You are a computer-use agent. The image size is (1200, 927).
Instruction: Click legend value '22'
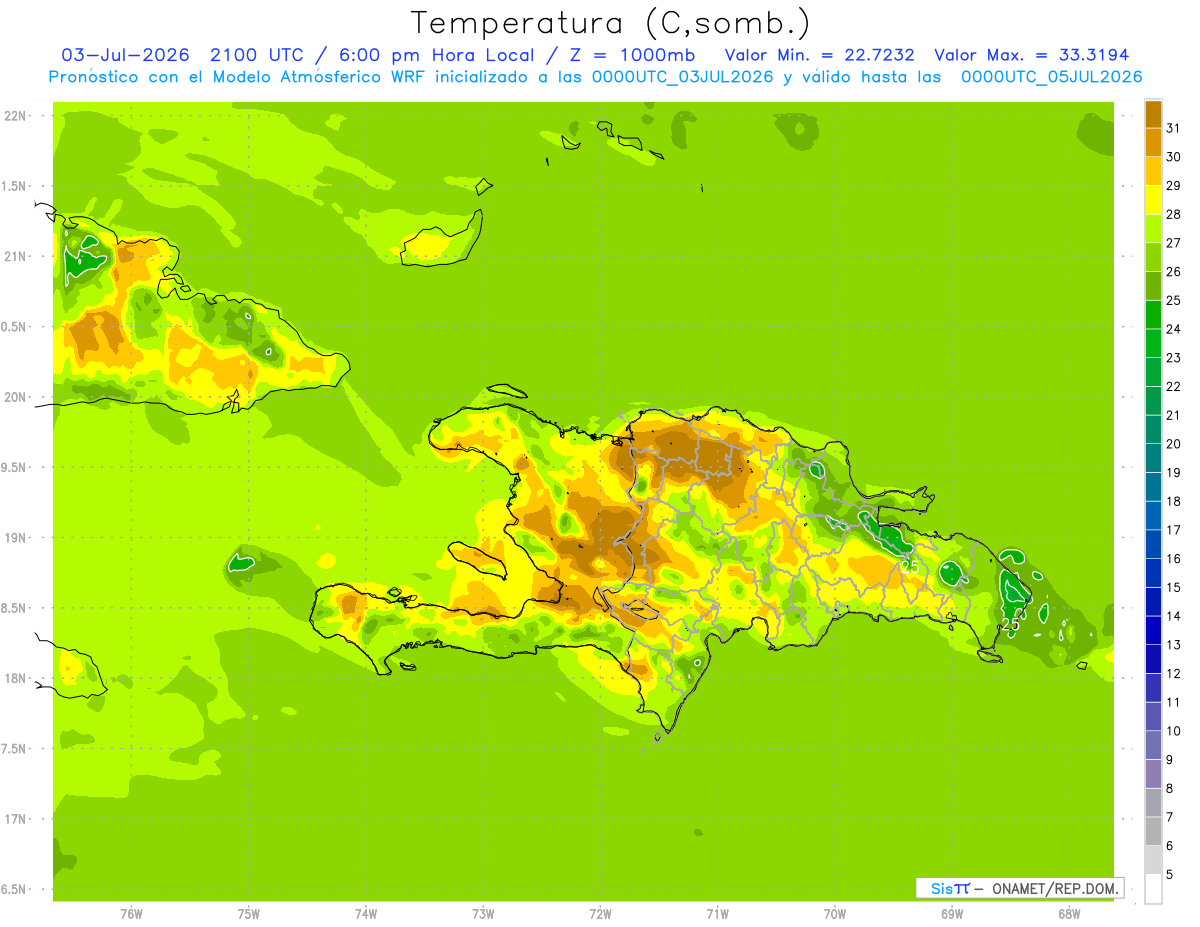pyautogui.click(x=1174, y=386)
